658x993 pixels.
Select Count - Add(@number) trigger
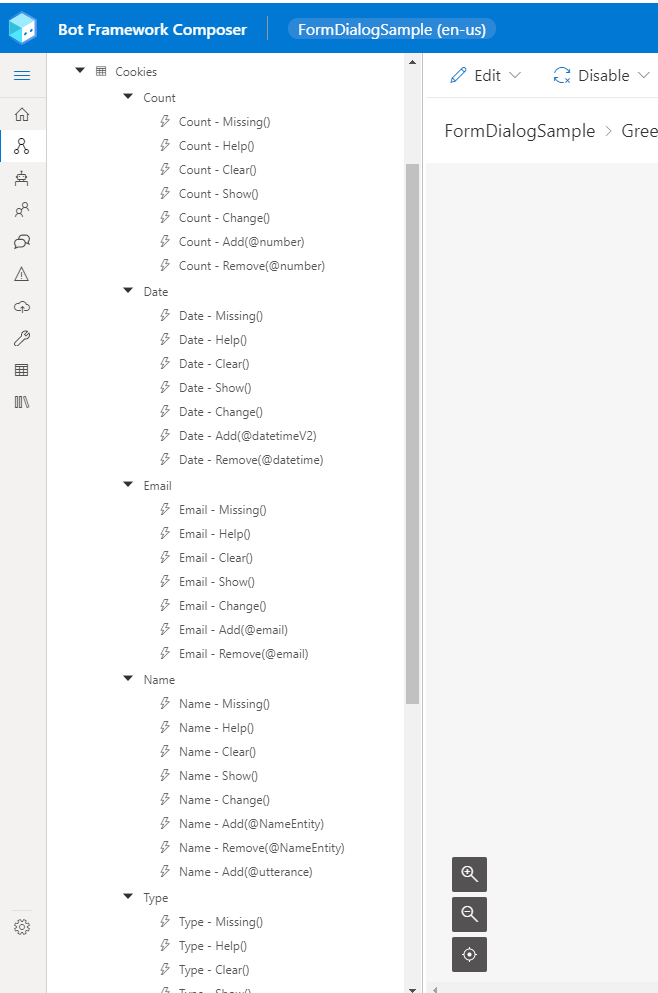tap(241, 242)
